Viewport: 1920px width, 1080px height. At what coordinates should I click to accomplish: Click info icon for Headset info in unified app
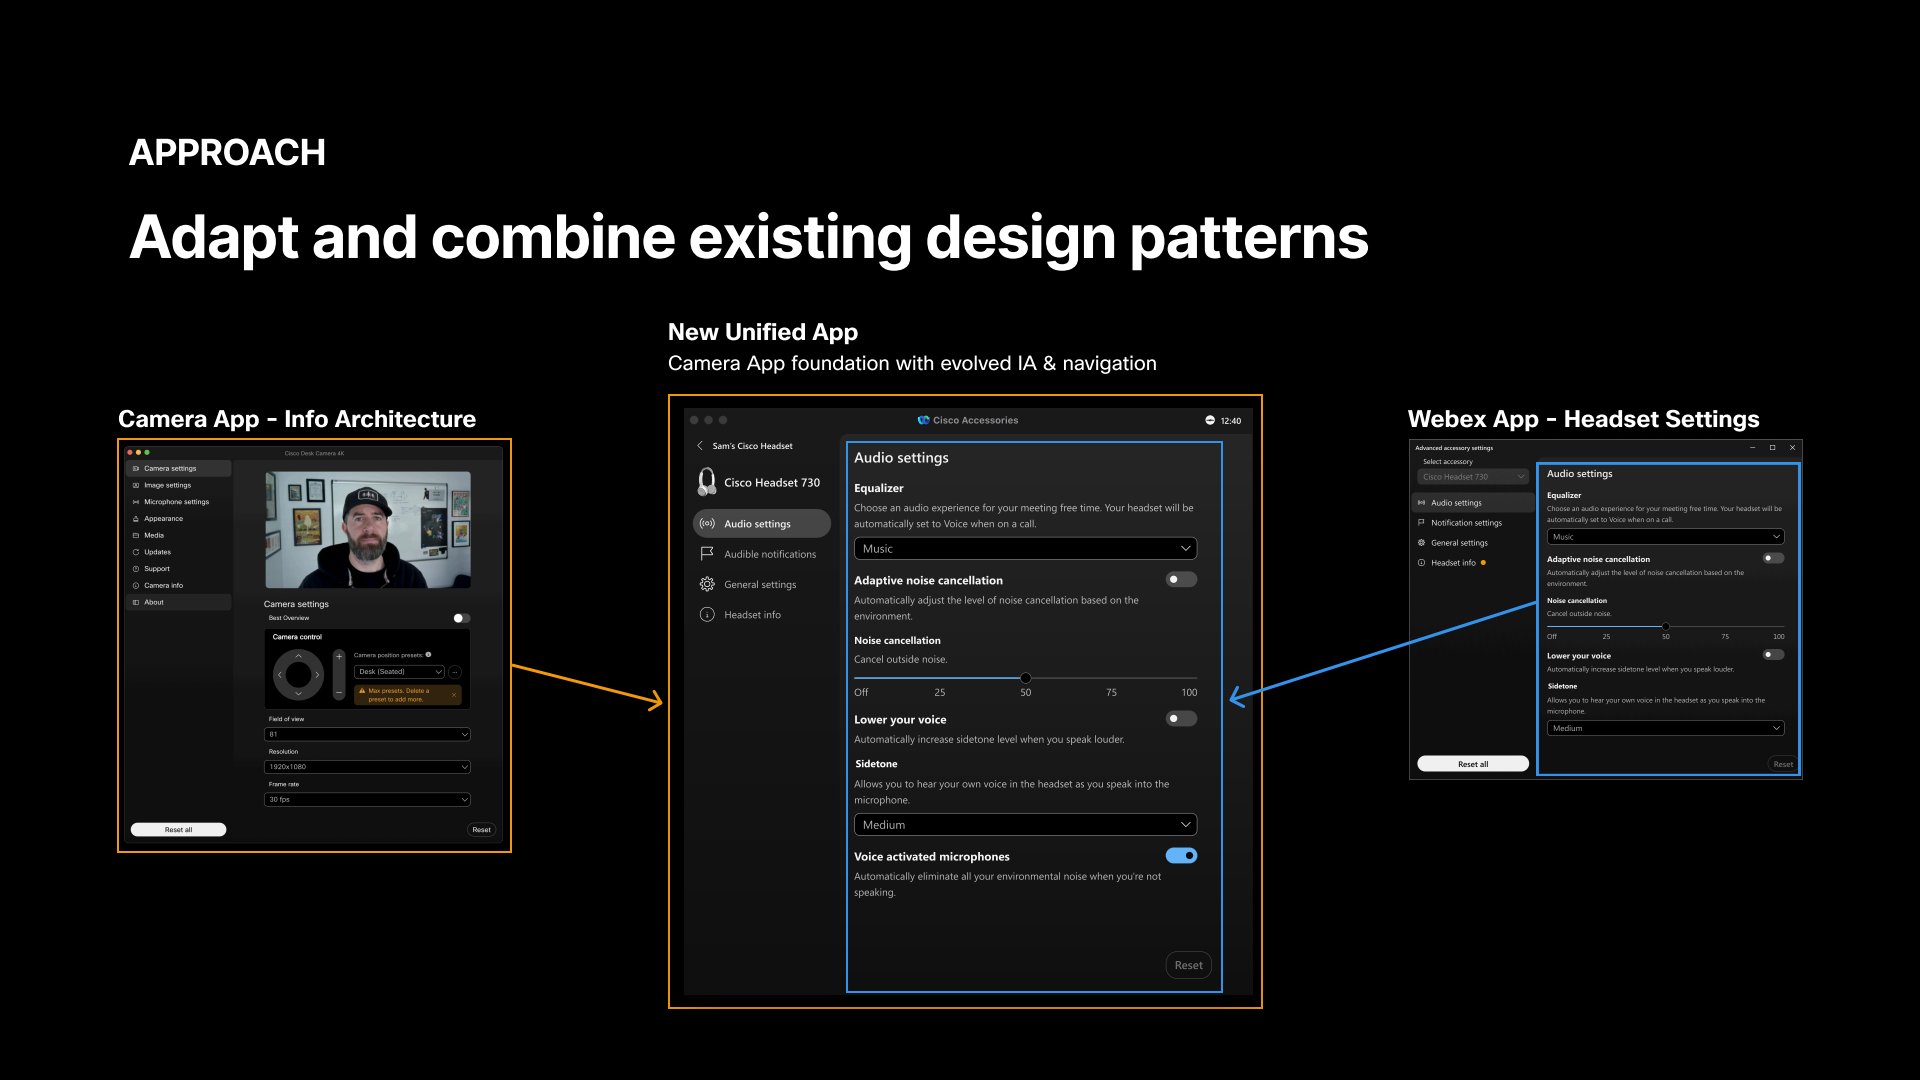tap(707, 615)
